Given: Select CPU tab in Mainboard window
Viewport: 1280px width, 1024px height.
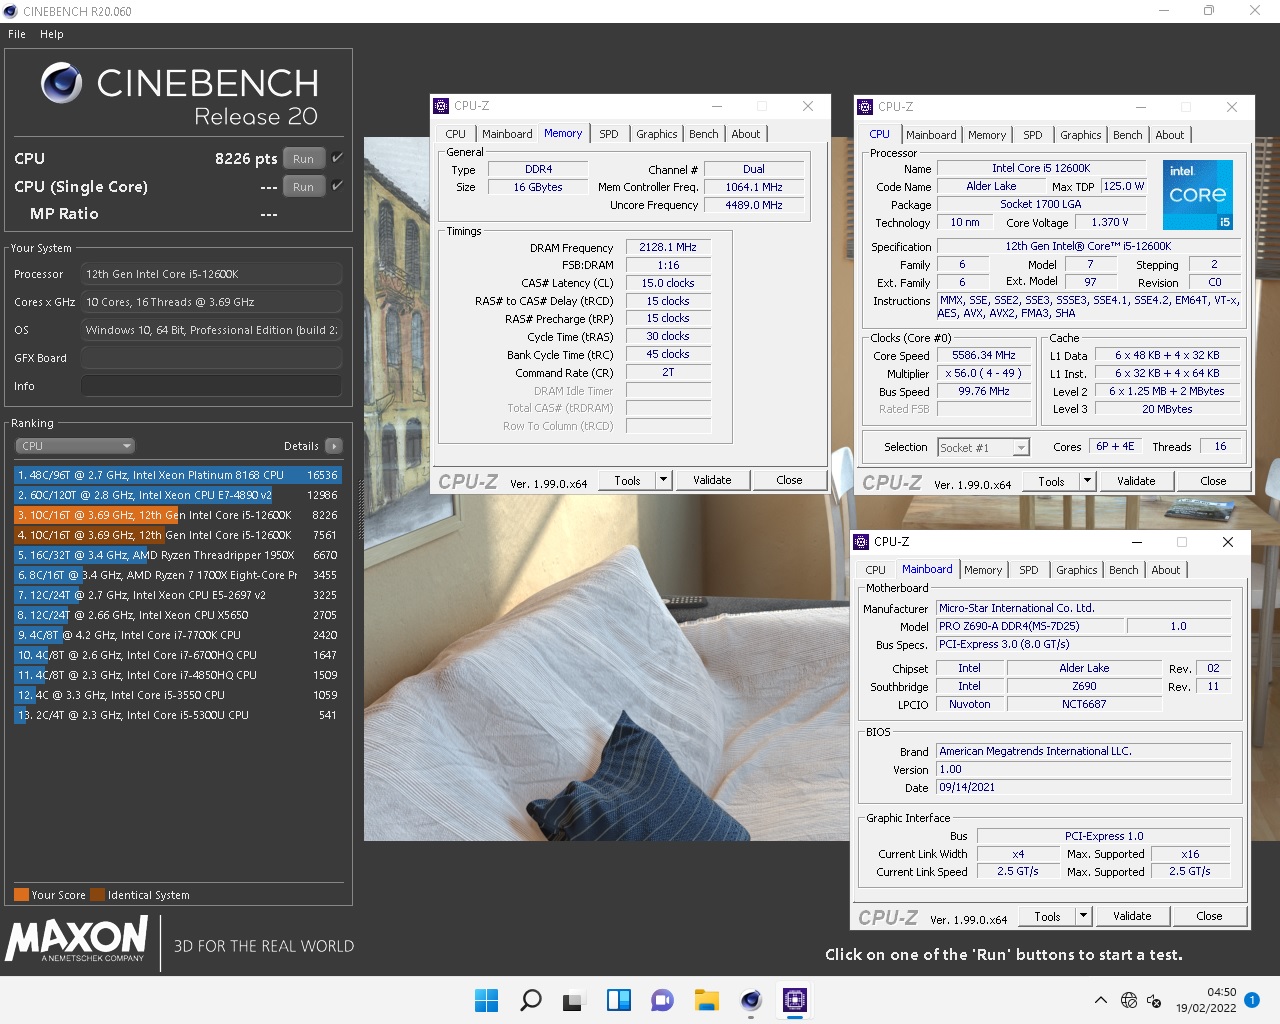Looking at the screenshot, I should [875, 570].
